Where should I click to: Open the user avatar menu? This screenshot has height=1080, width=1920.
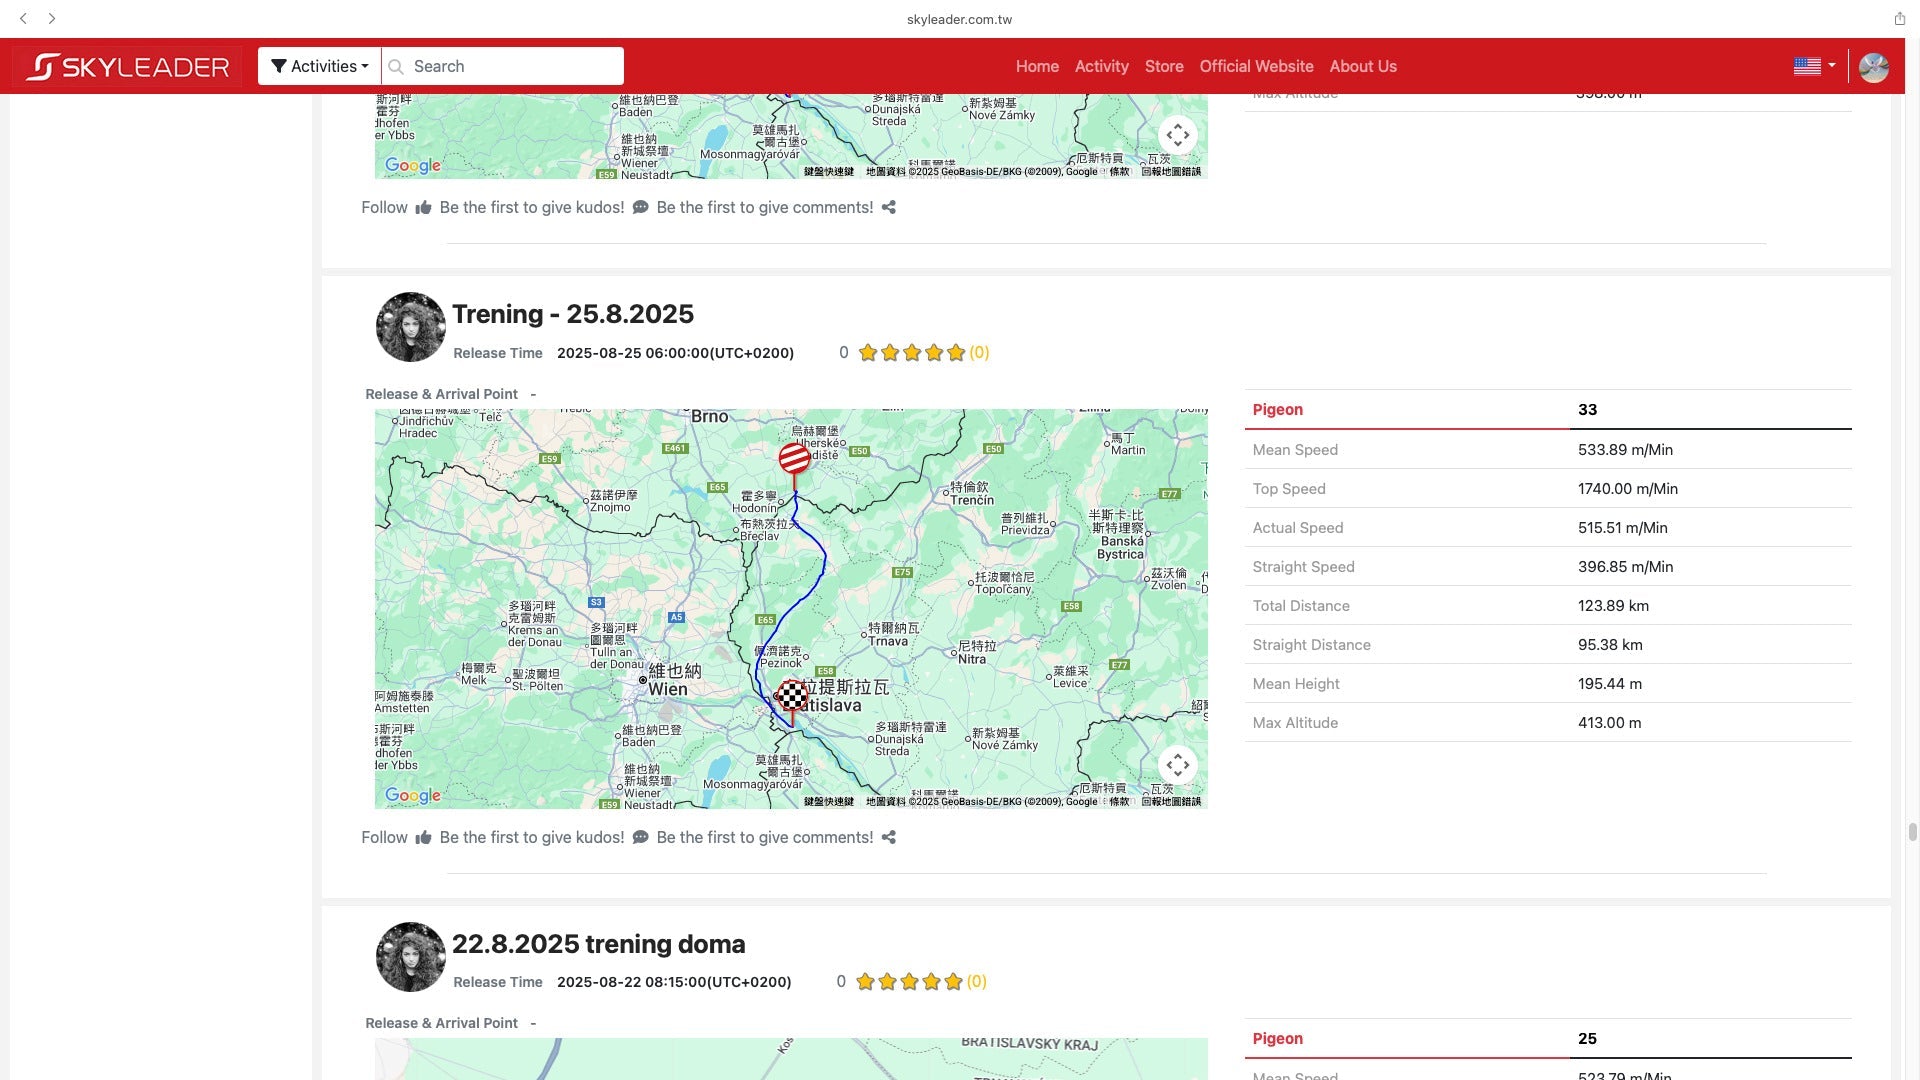tap(1873, 67)
